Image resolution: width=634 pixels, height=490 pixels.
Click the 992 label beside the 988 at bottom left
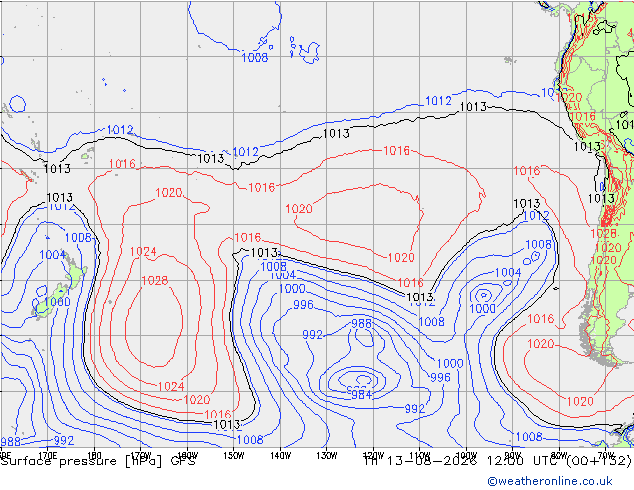tap(64, 440)
